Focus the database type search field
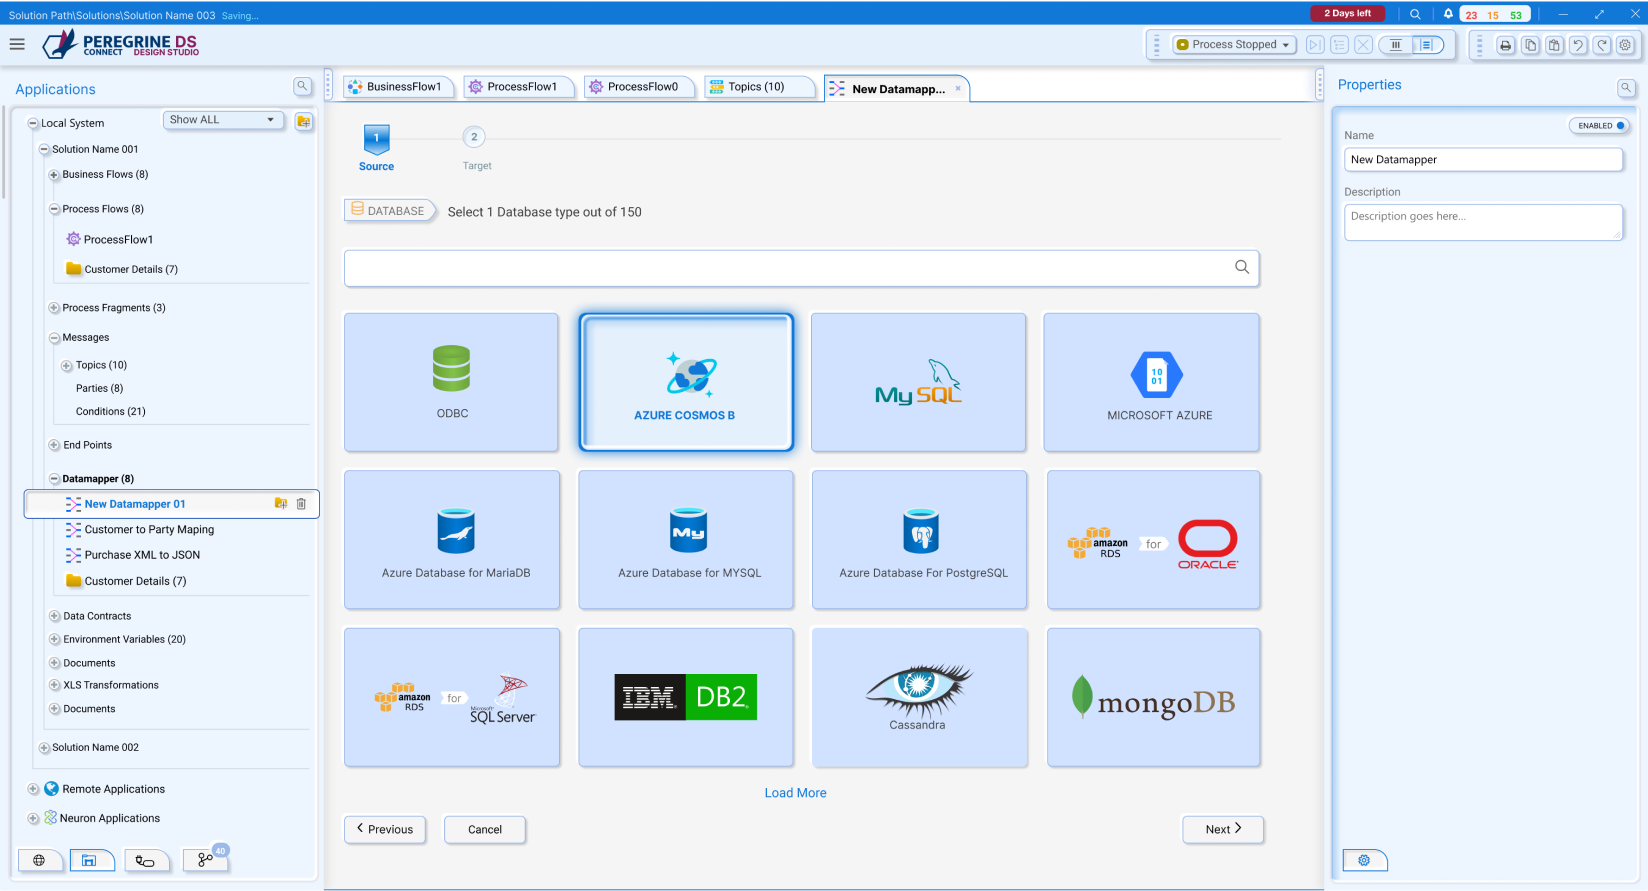 tap(802, 268)
